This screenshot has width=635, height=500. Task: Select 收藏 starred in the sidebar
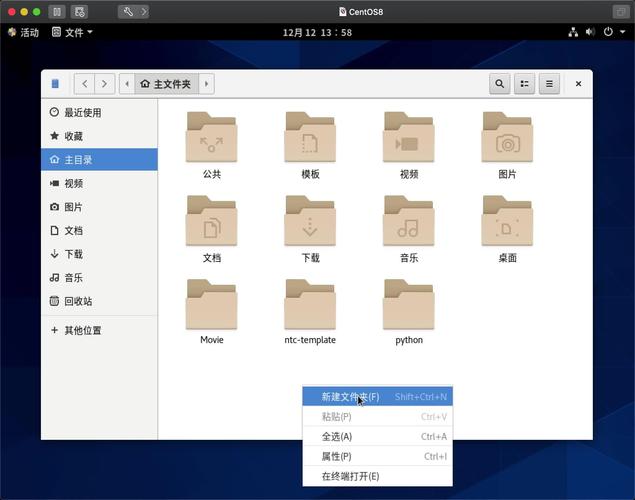tap(99, 136)
